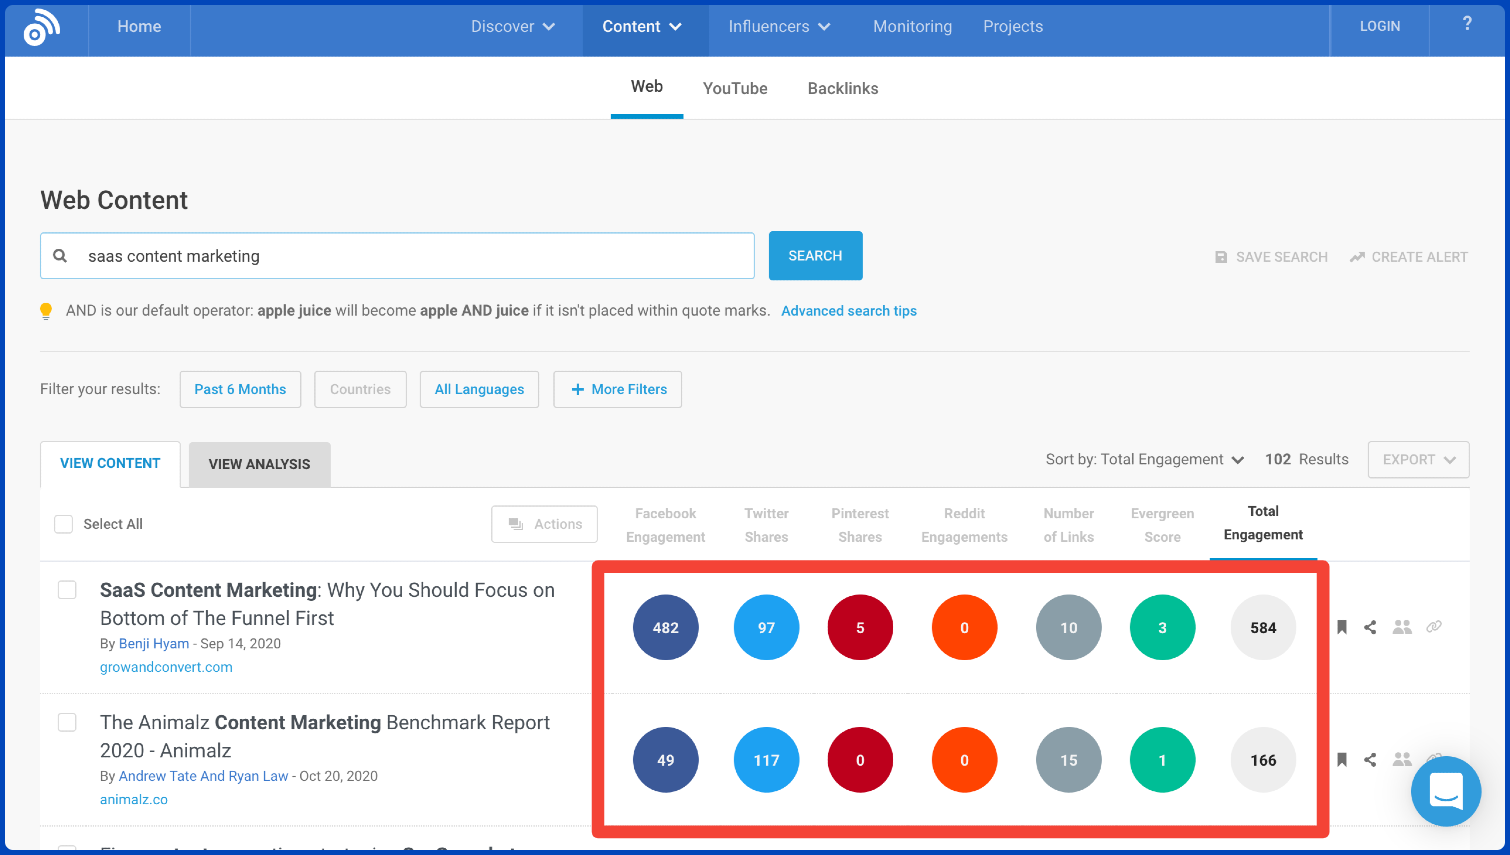
Task: Open the growandconvert.com link
Action: 166,667
